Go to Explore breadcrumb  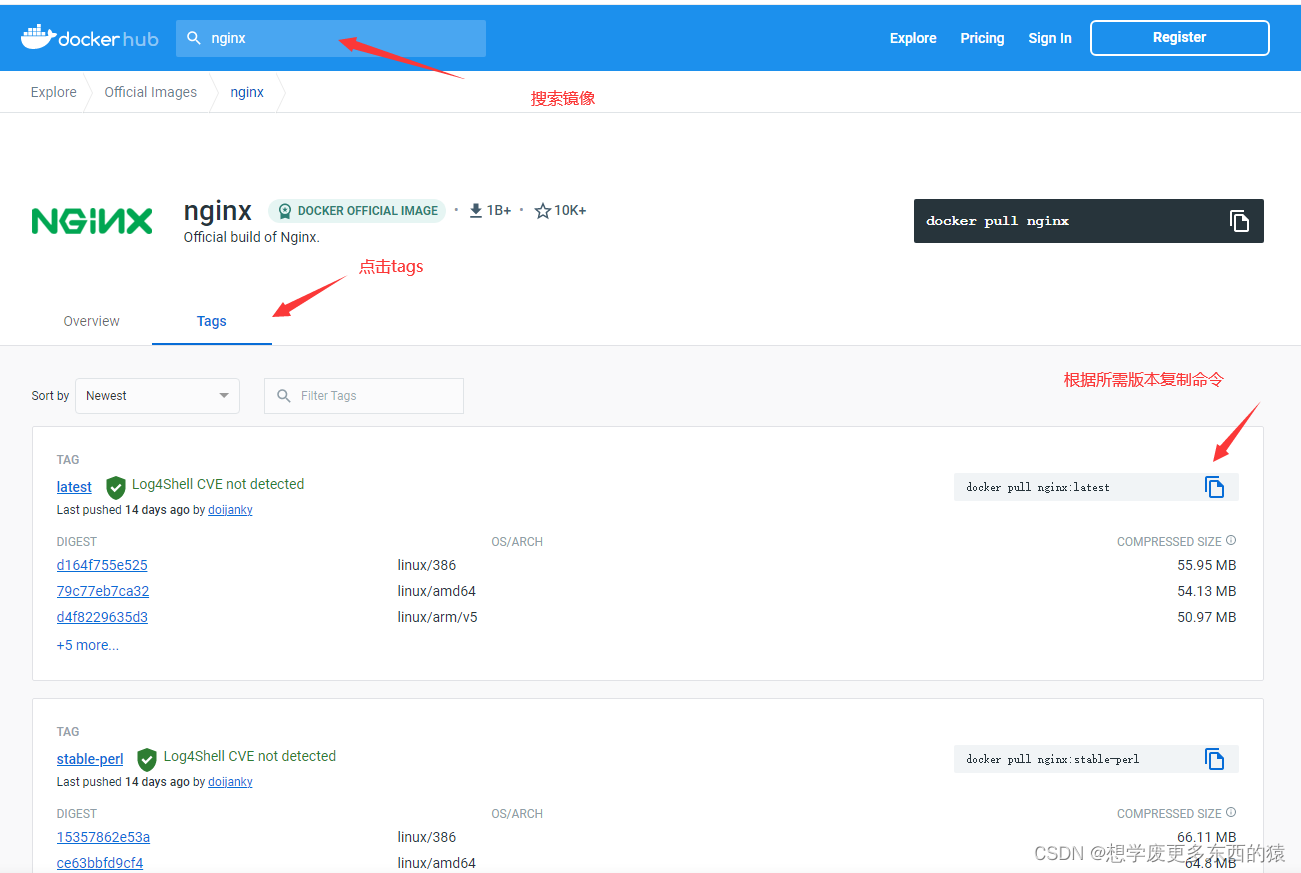[x=54, y=92]
